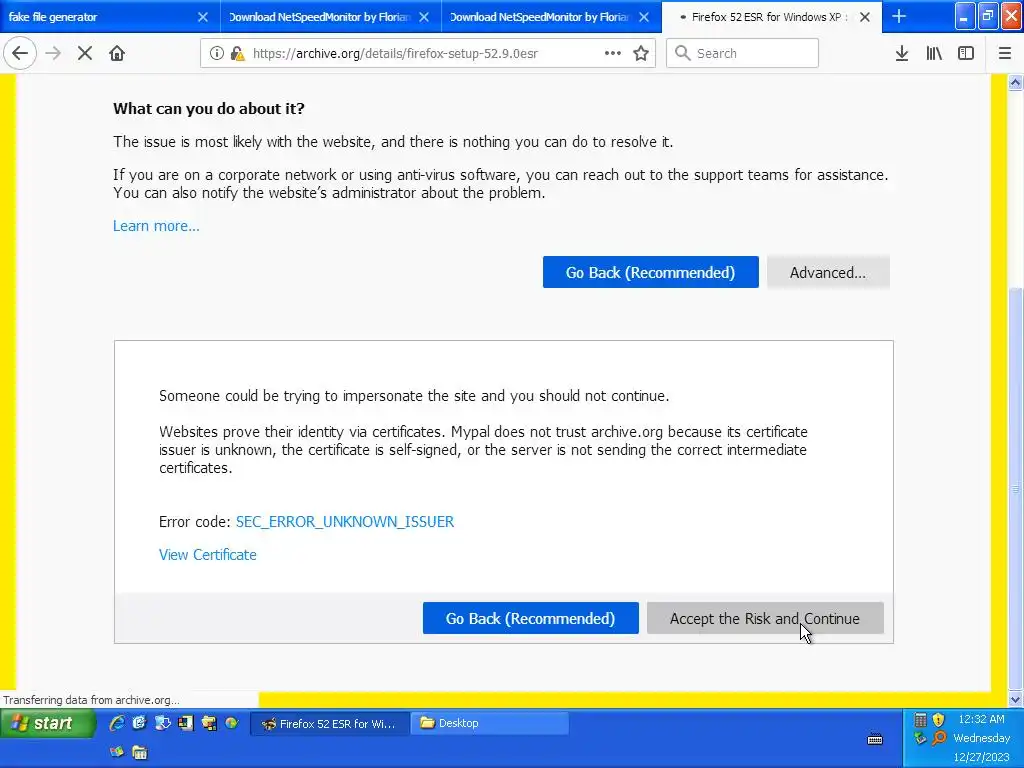
Task: Open a new tab with the plus button
Action: [899, 17]
